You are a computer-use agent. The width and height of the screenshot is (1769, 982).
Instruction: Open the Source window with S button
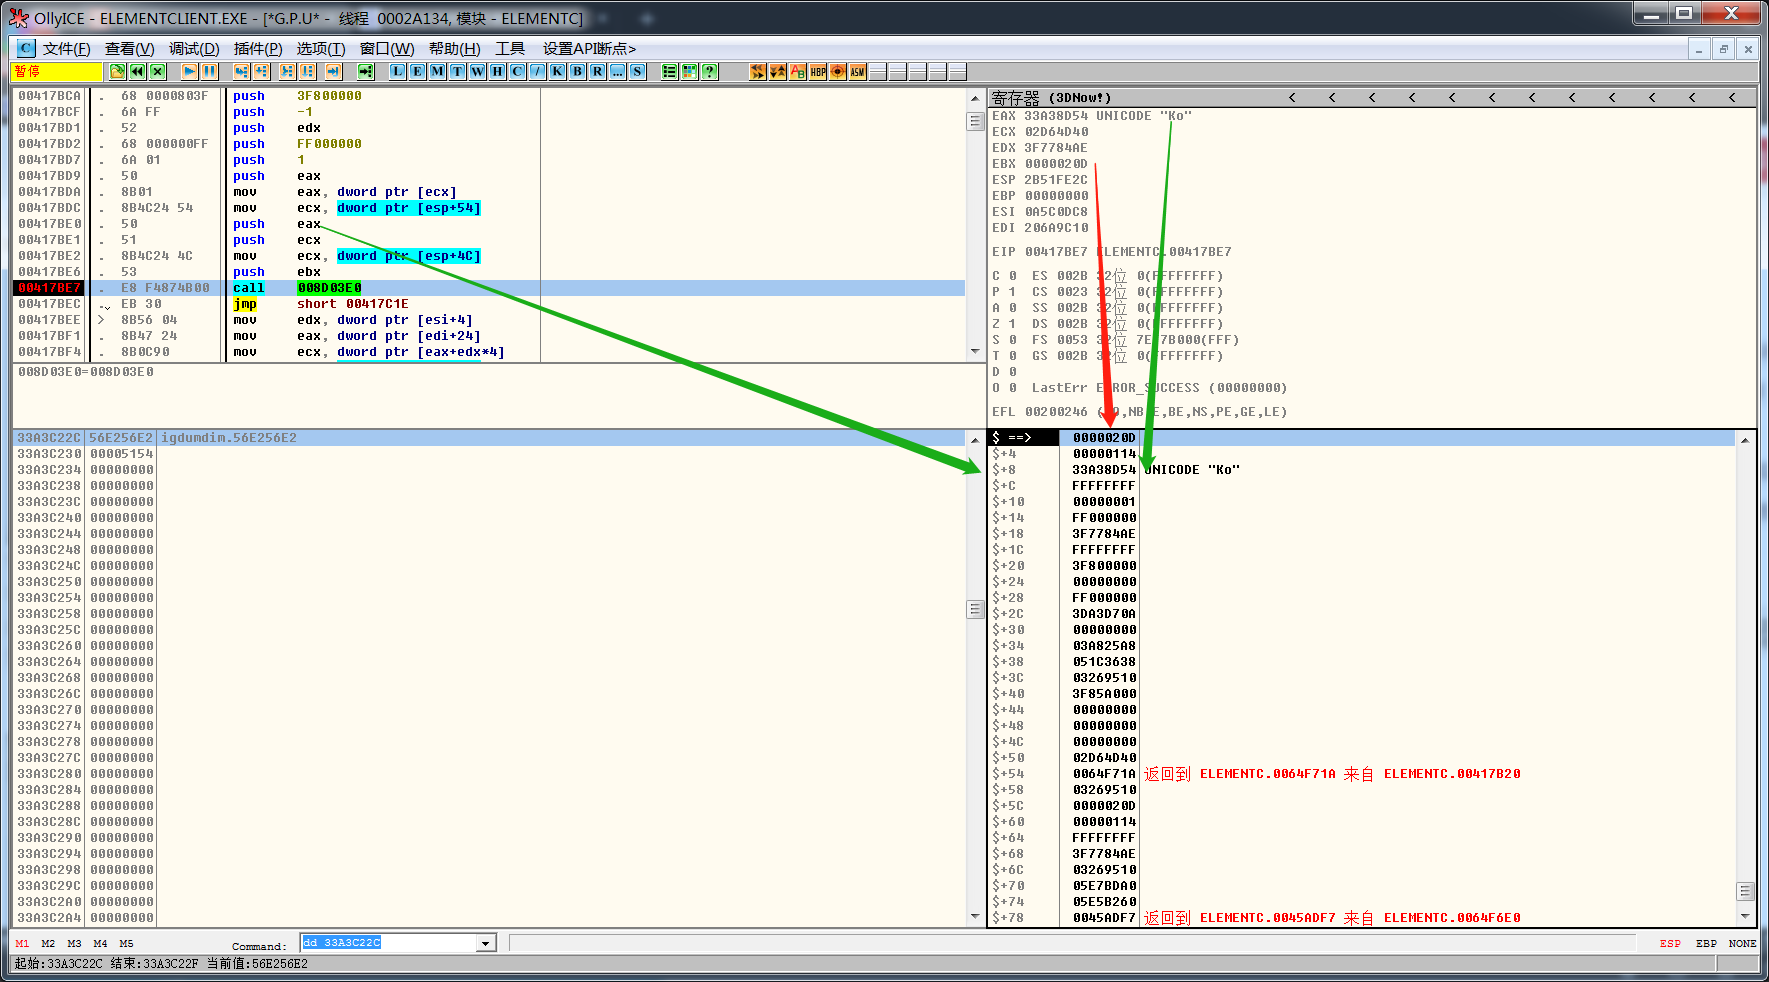pos(638,71)
